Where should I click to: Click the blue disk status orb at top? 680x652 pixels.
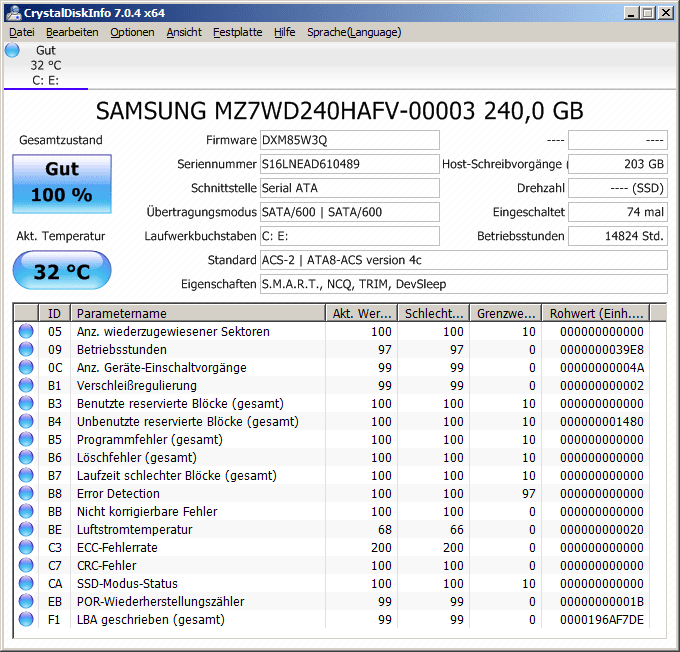[x=12, y=50]
